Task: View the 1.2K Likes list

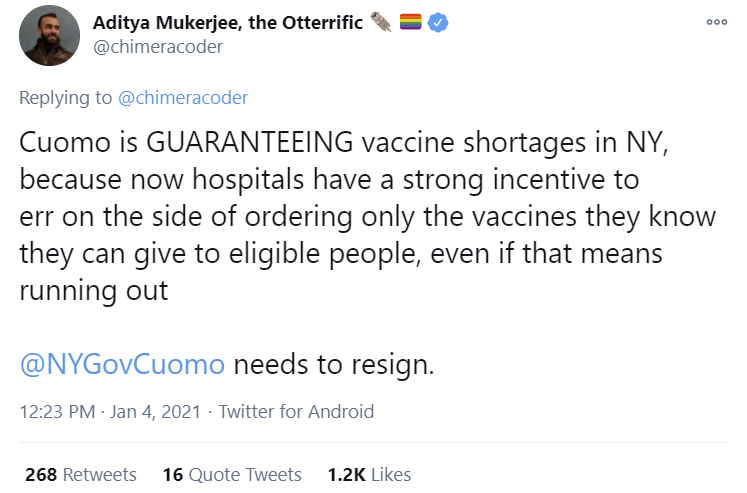Action: 369,474
